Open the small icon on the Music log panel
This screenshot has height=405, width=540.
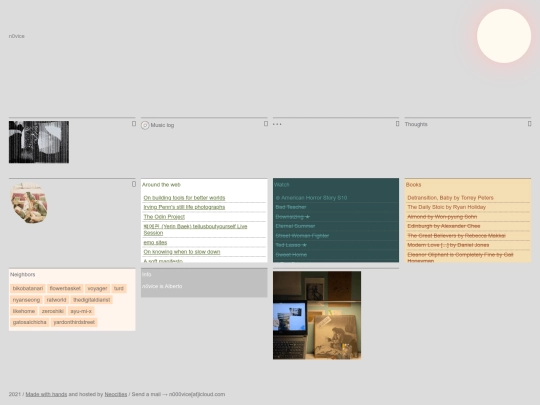(x=266, y=124)
